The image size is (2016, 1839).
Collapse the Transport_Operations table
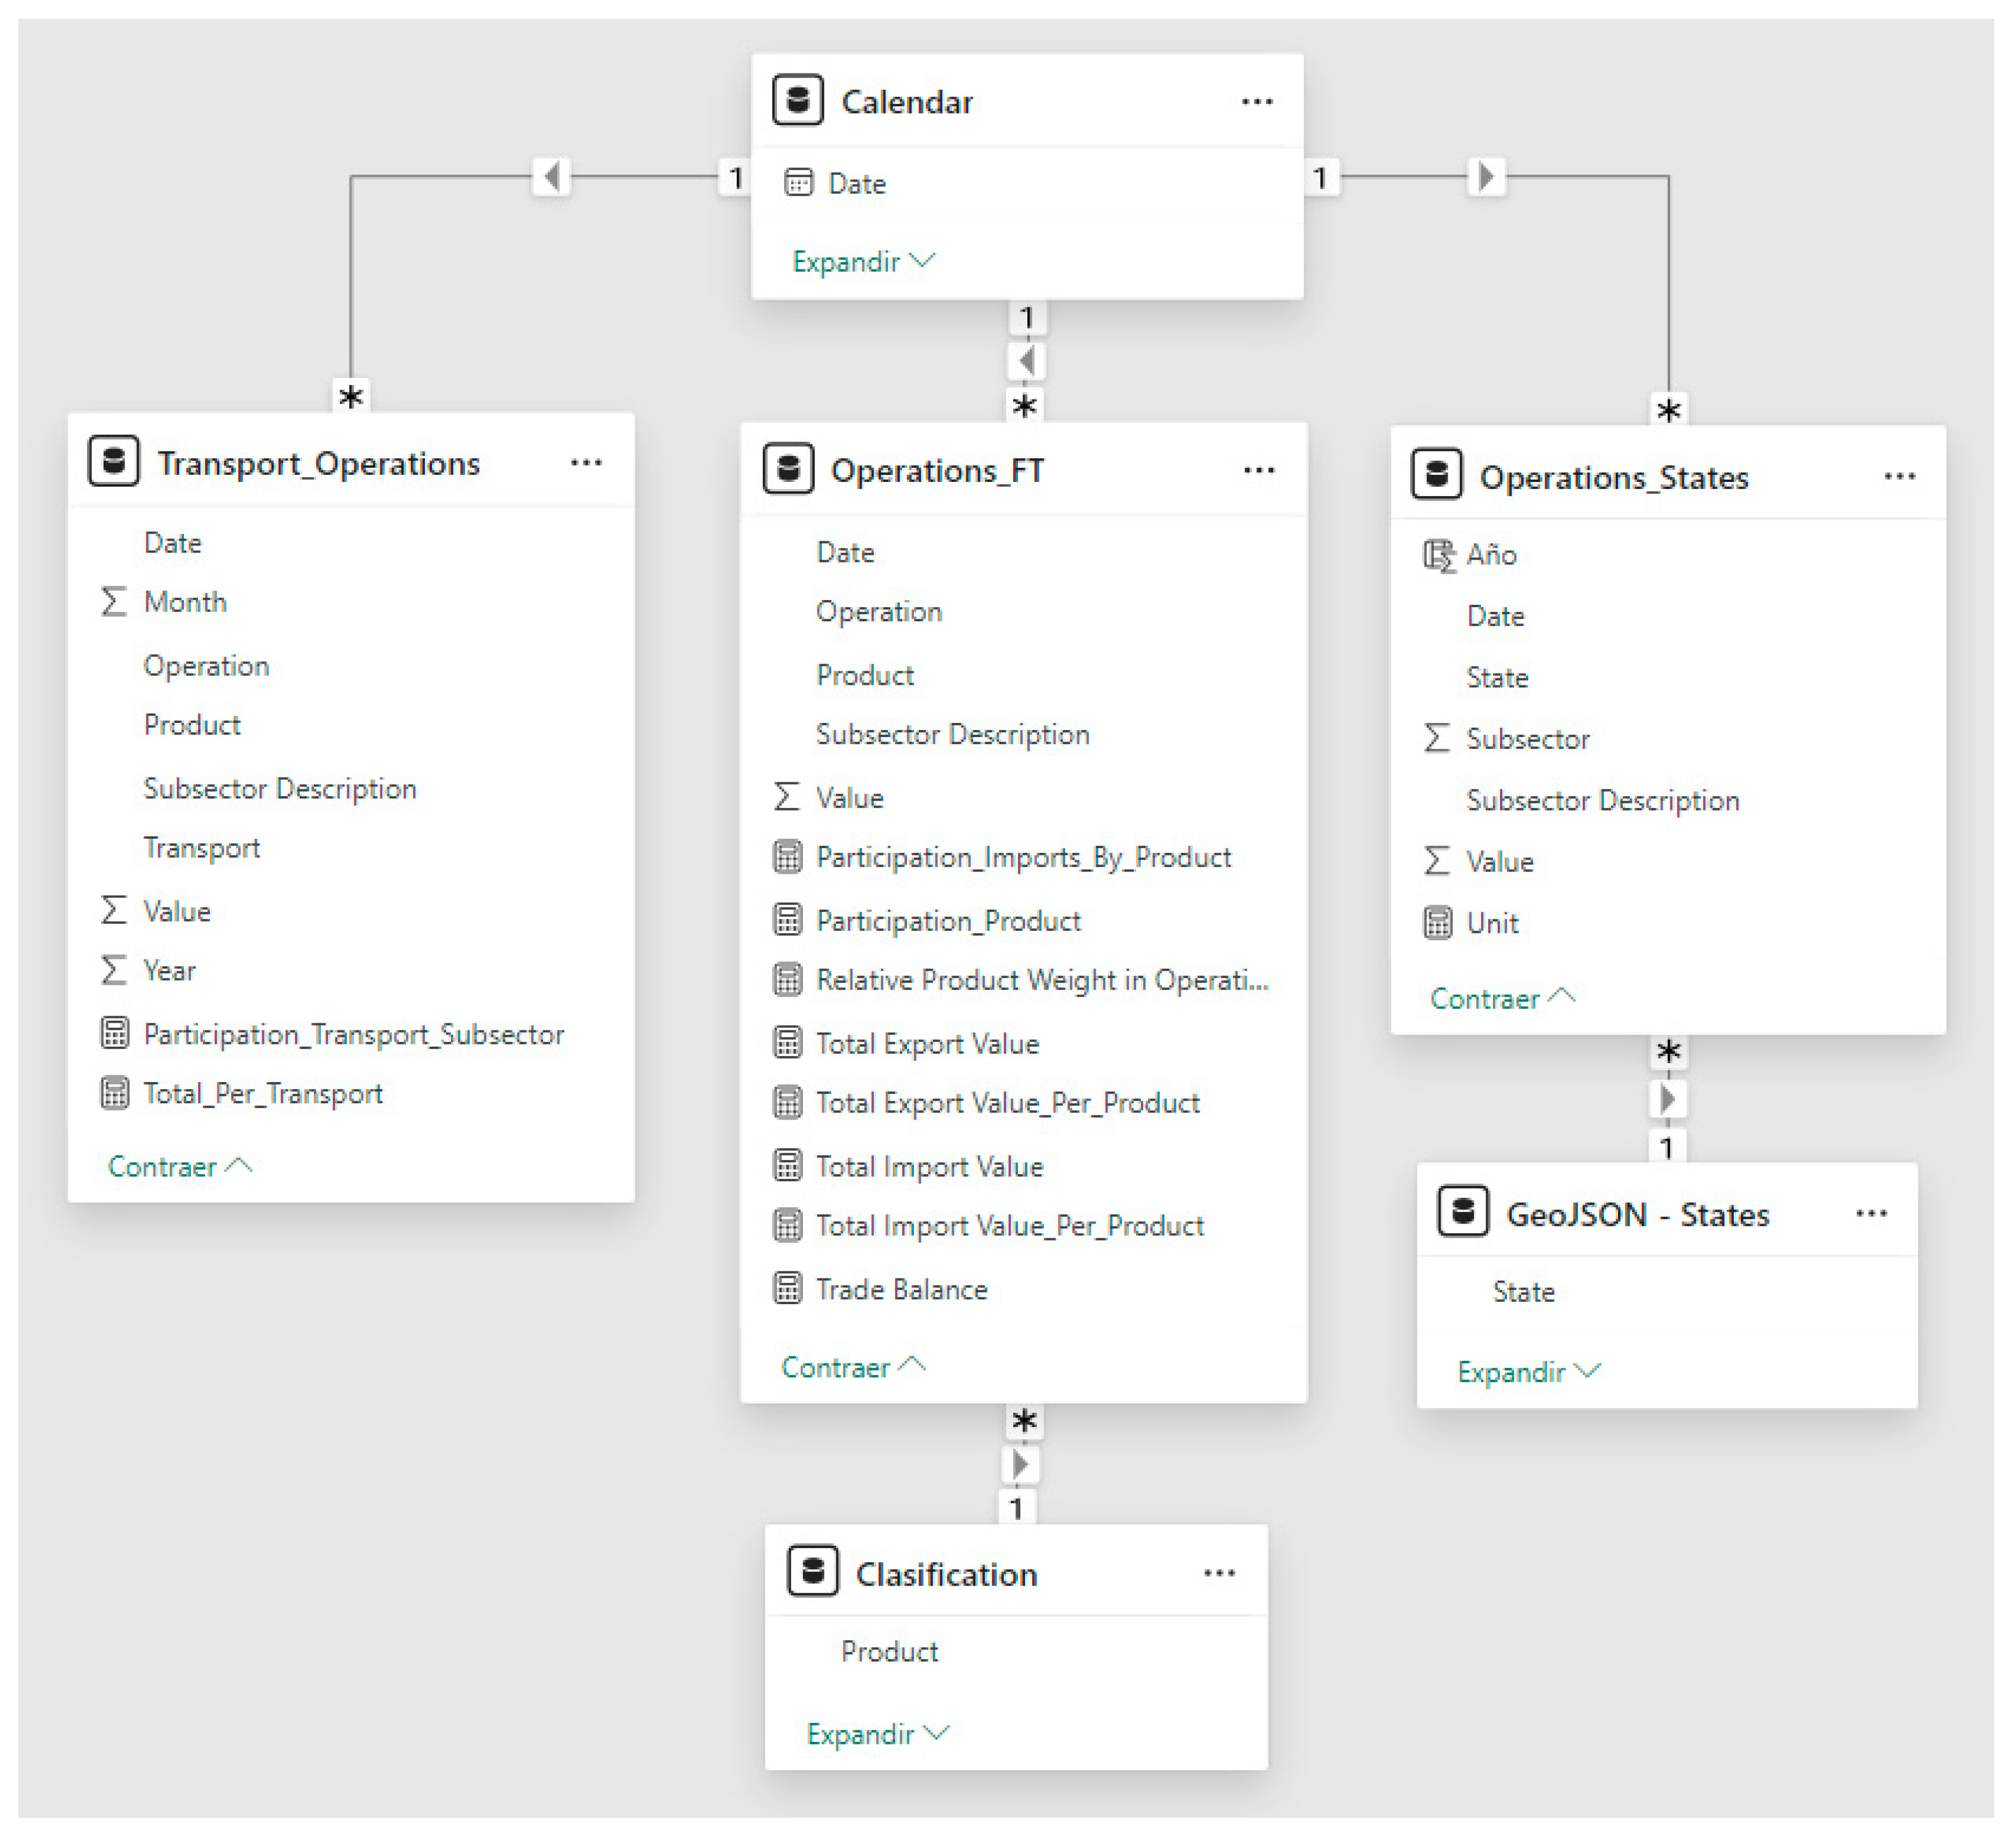coord(179,1165)
